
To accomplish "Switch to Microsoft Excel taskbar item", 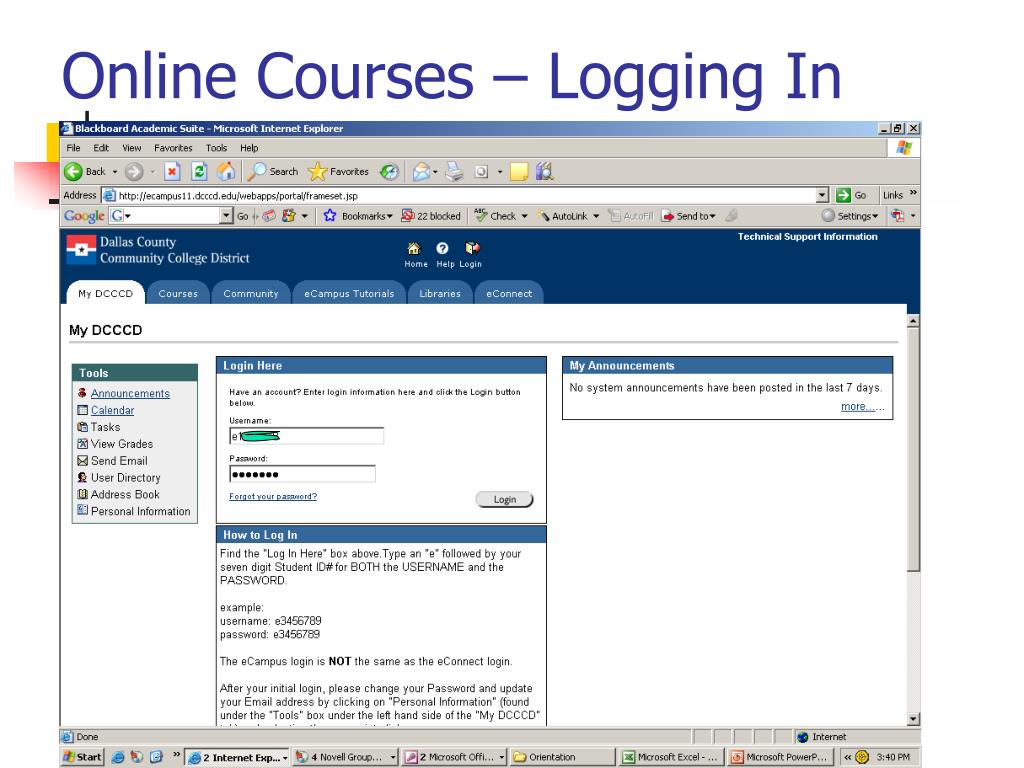I will 671,757.
